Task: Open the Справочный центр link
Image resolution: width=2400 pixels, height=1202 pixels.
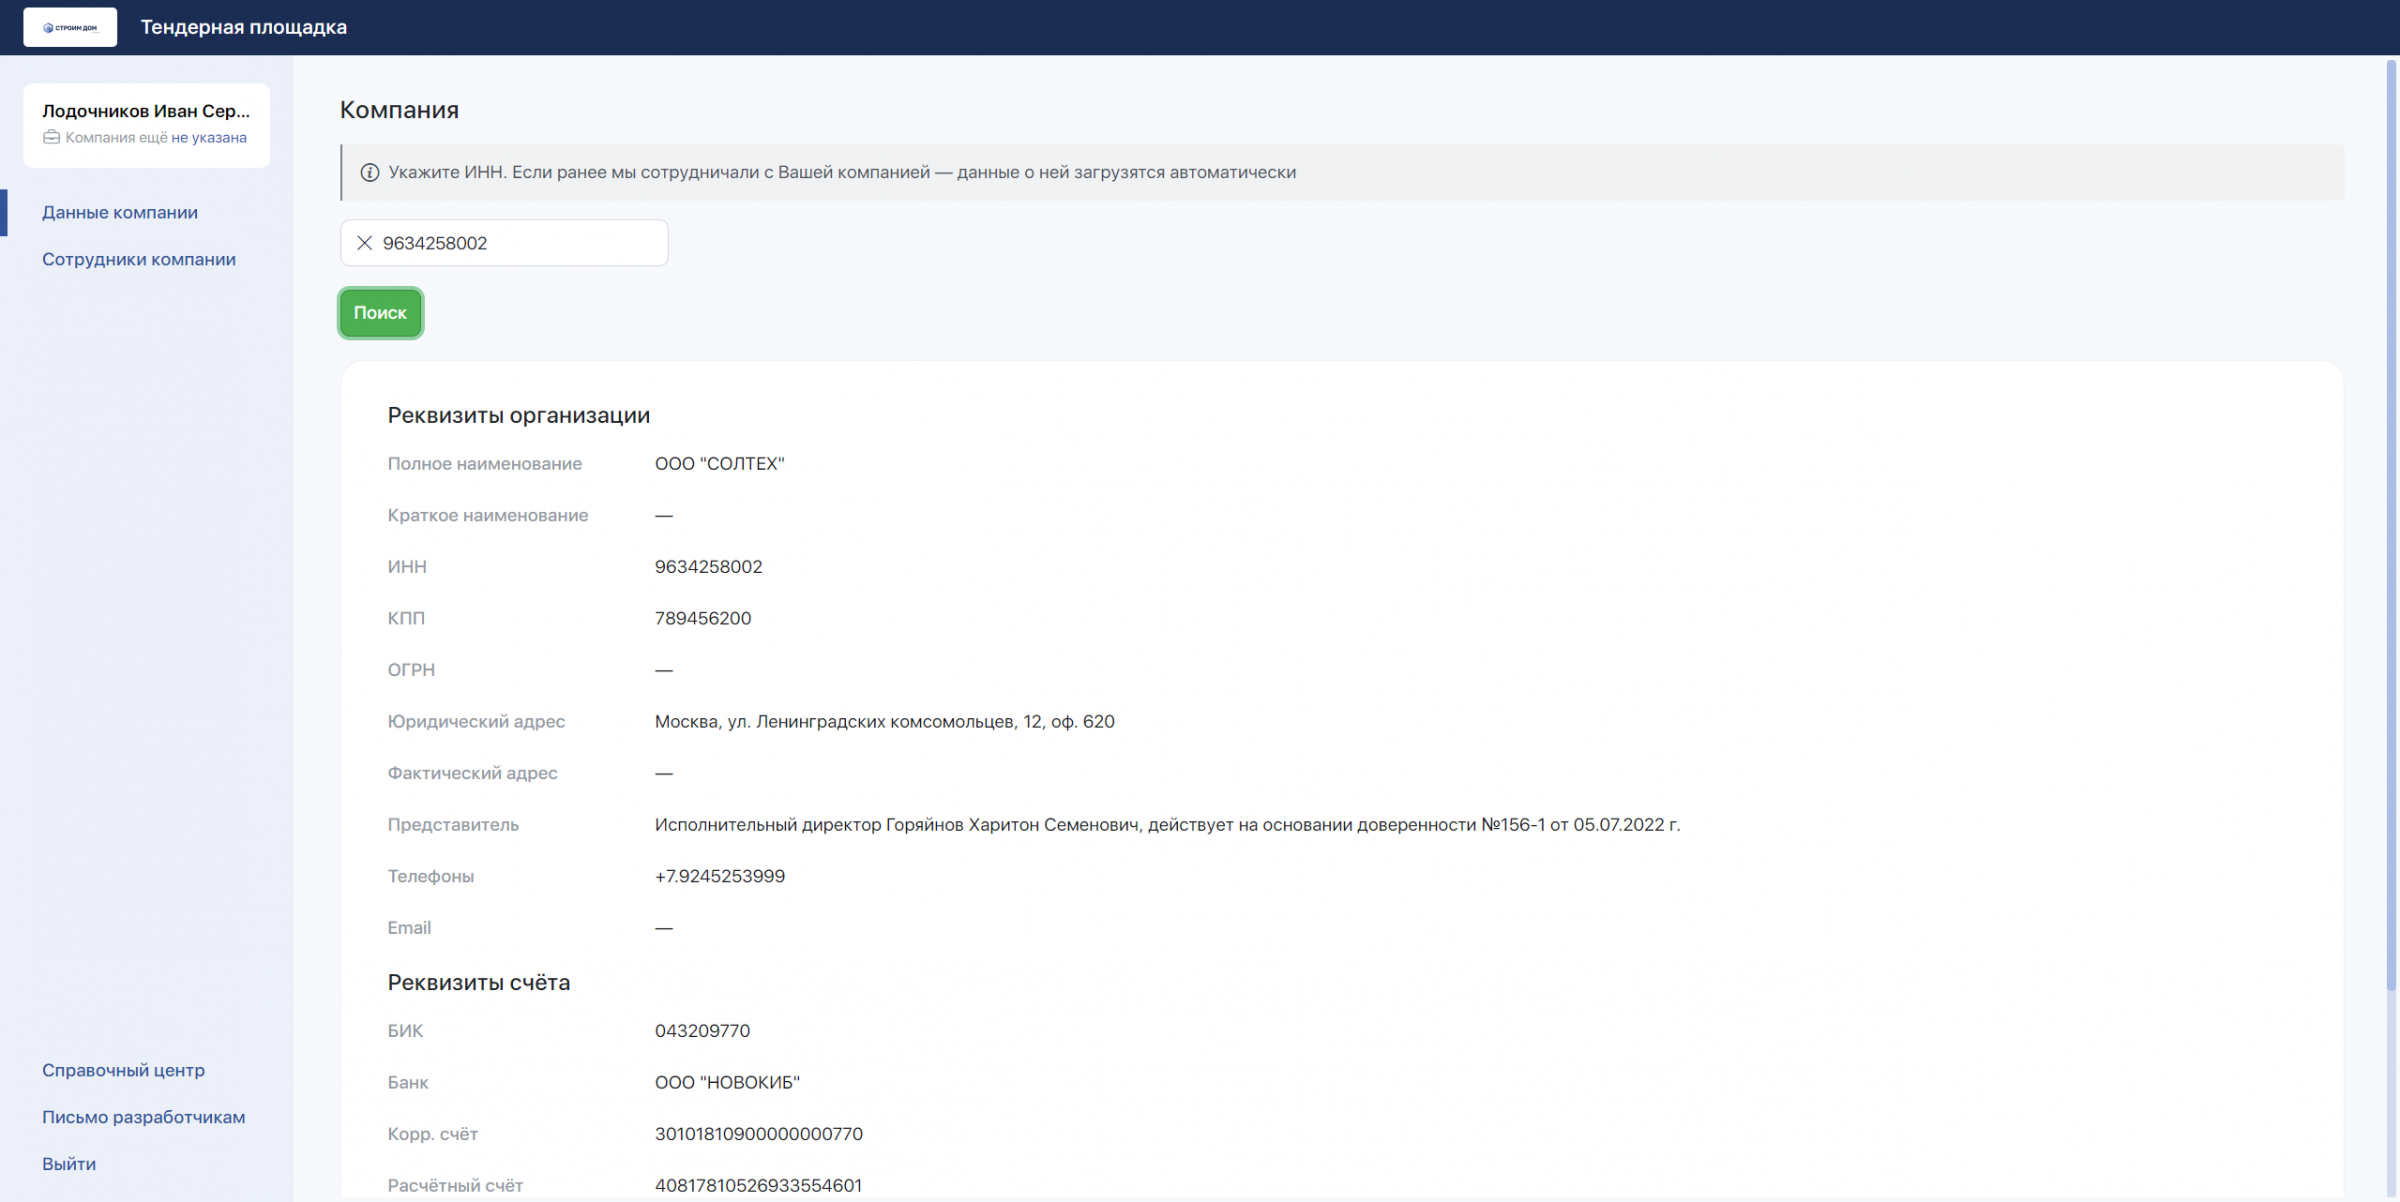Action: tap(123, 1070)
